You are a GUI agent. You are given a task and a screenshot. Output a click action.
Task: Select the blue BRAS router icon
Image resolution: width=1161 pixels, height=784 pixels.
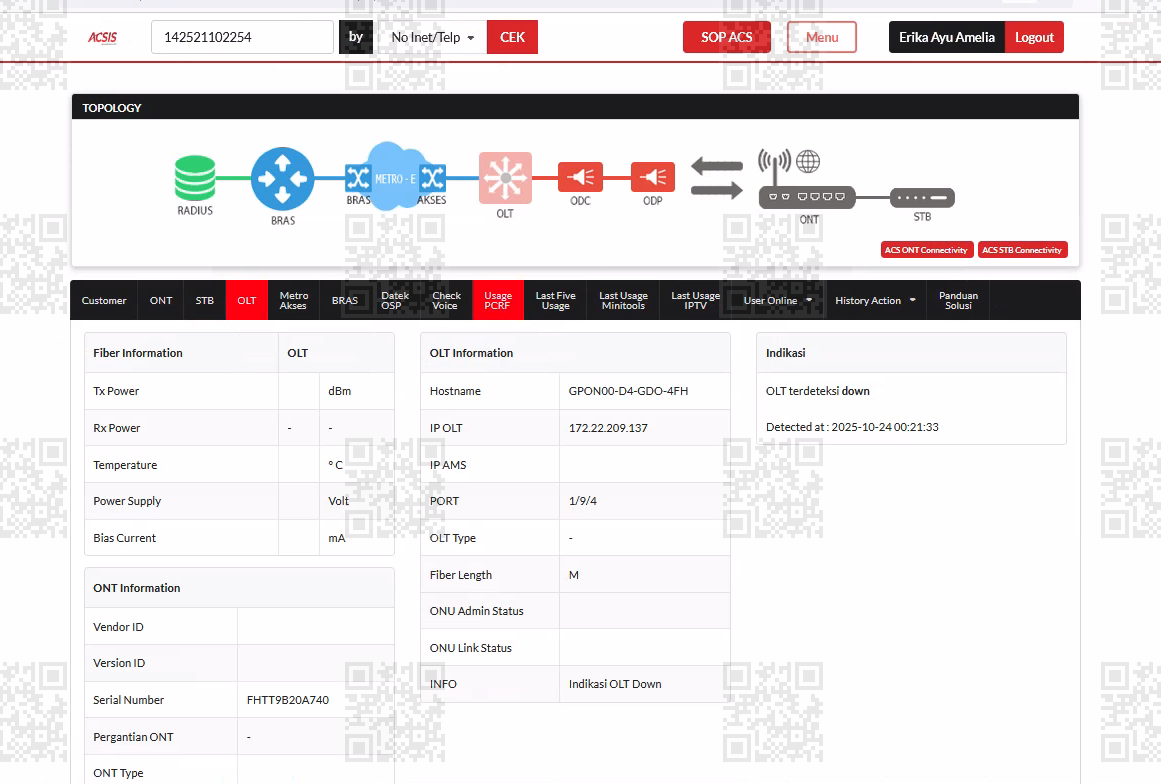282,178
